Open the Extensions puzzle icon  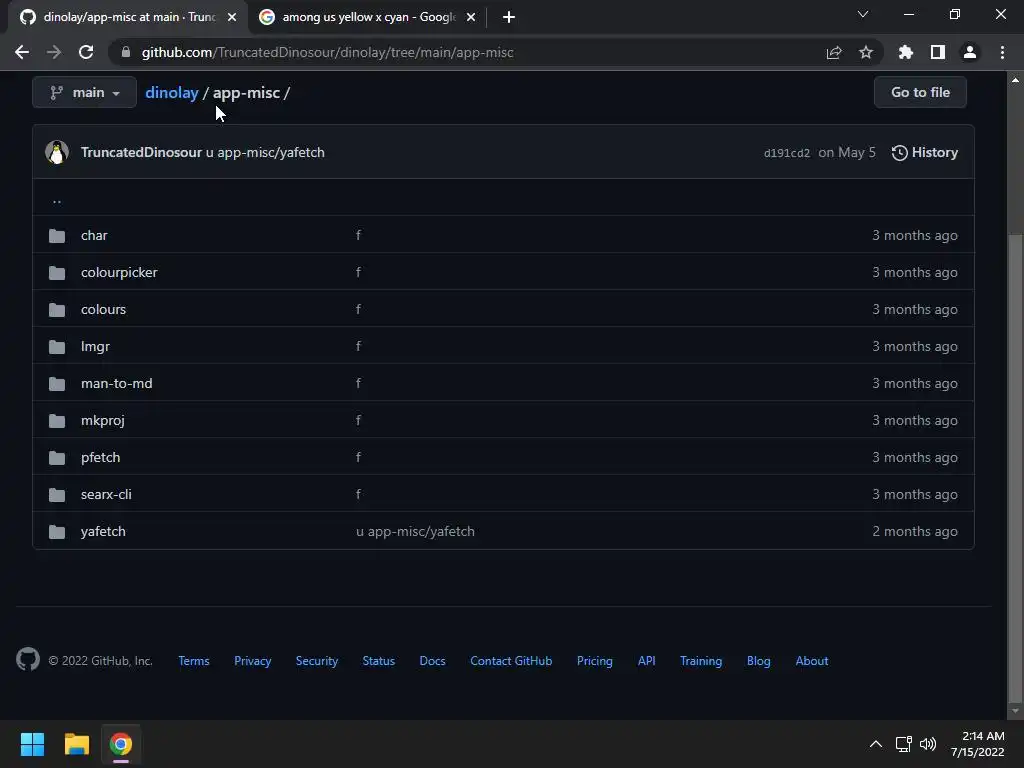coord(906,52)
